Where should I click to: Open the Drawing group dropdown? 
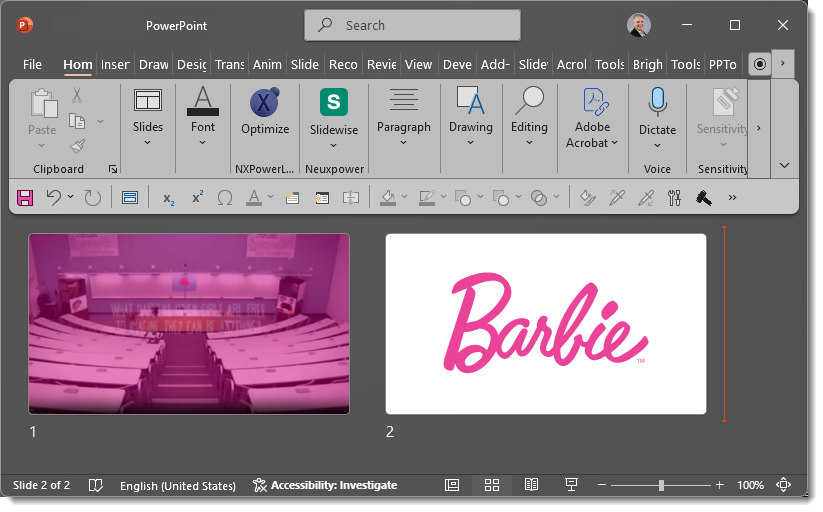[x=471, y=116]
